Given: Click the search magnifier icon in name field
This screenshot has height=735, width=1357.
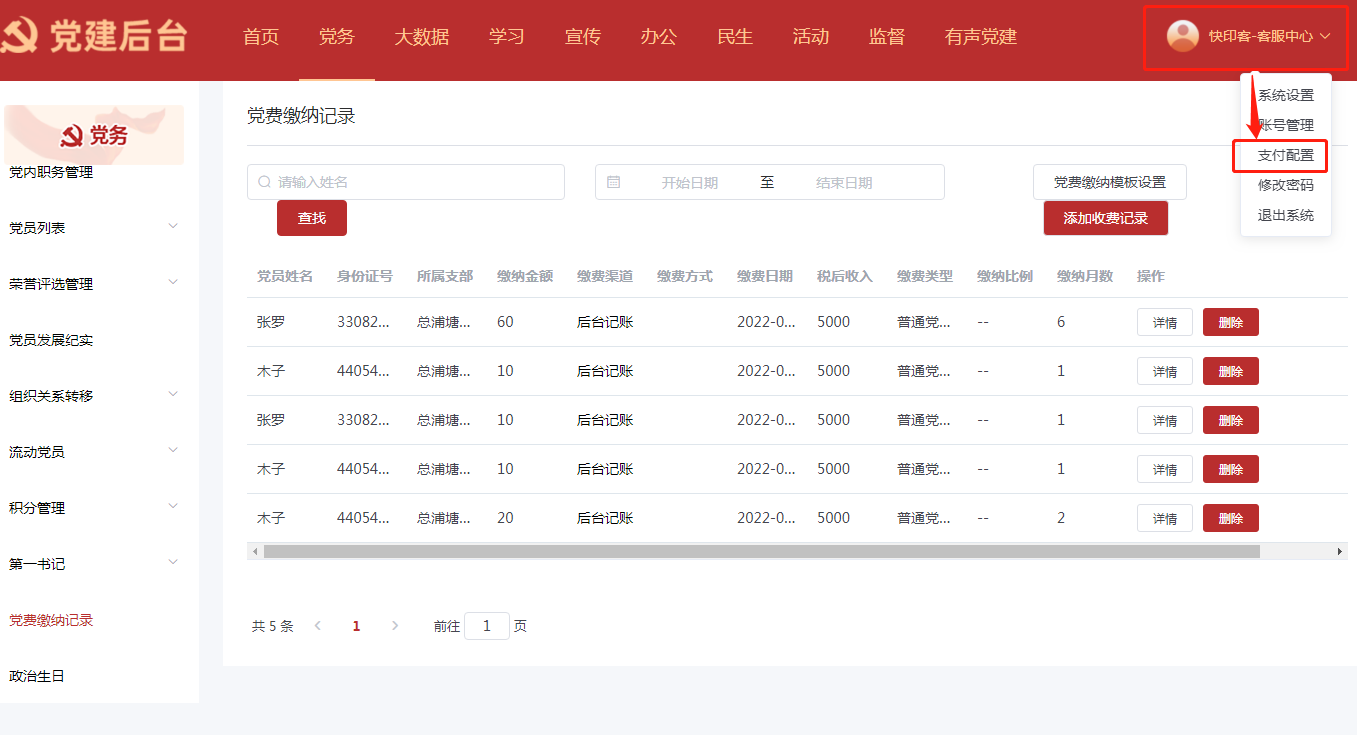Looking at the screenshot, I should 264,182.
